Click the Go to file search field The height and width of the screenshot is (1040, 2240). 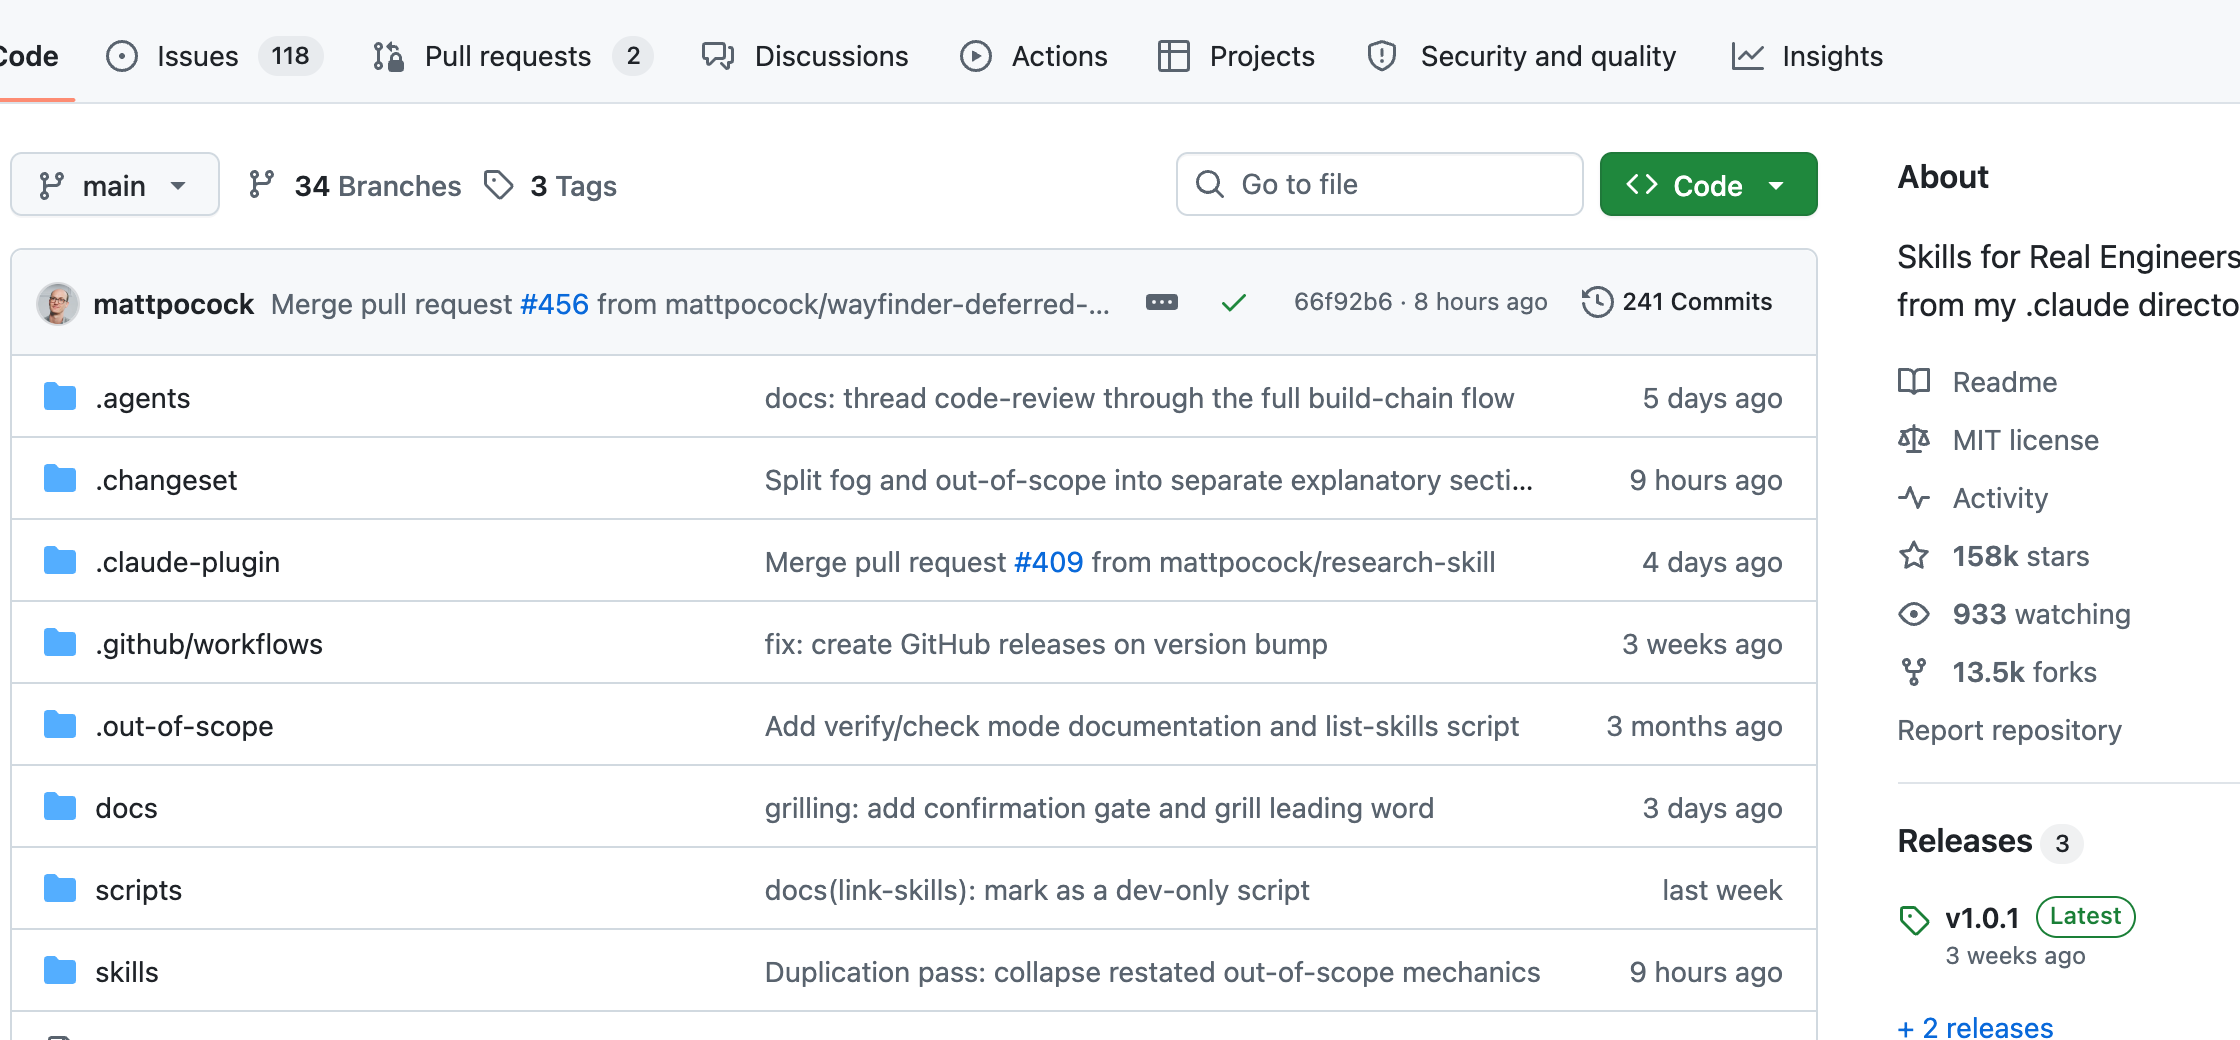tap(1380, 184)
